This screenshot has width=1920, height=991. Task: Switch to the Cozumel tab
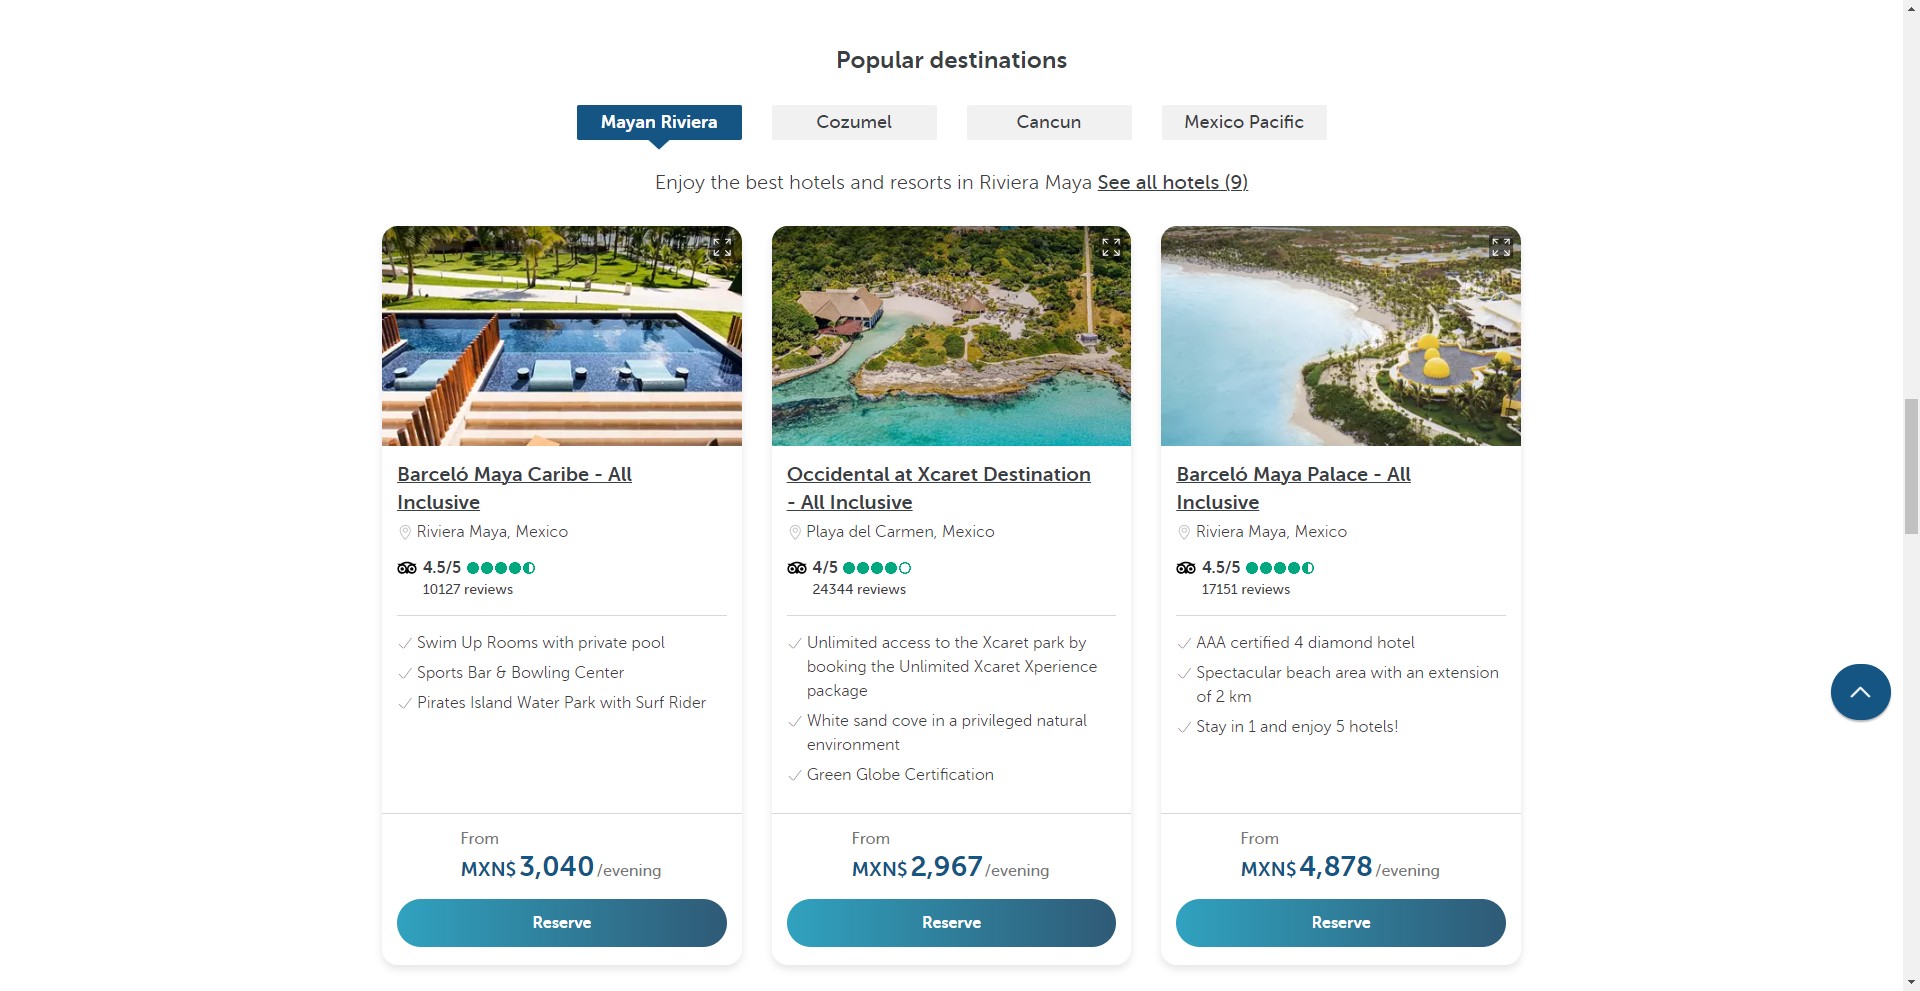(854, 122)
